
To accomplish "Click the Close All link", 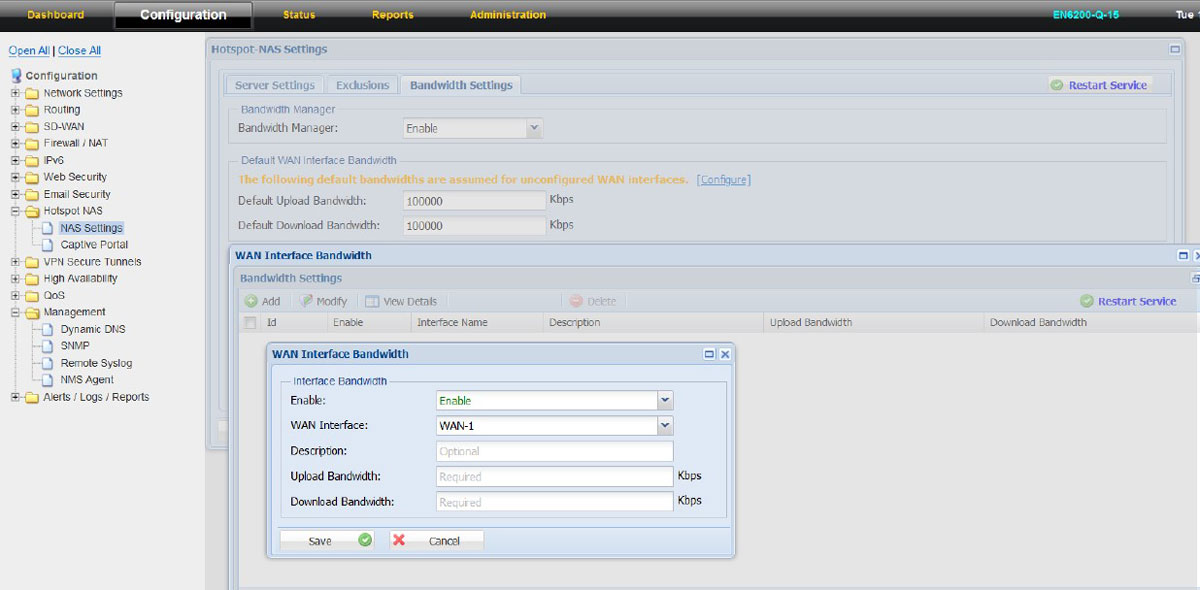I will pos(79,51).
